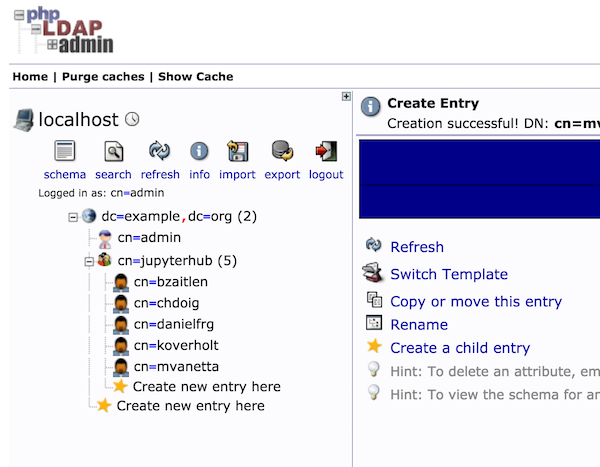Image resolution: width=600 pixels, height=467 pixels.
Task: Collapse the dc=example,dc=org tree node
Action: click(x=73, y=217)
